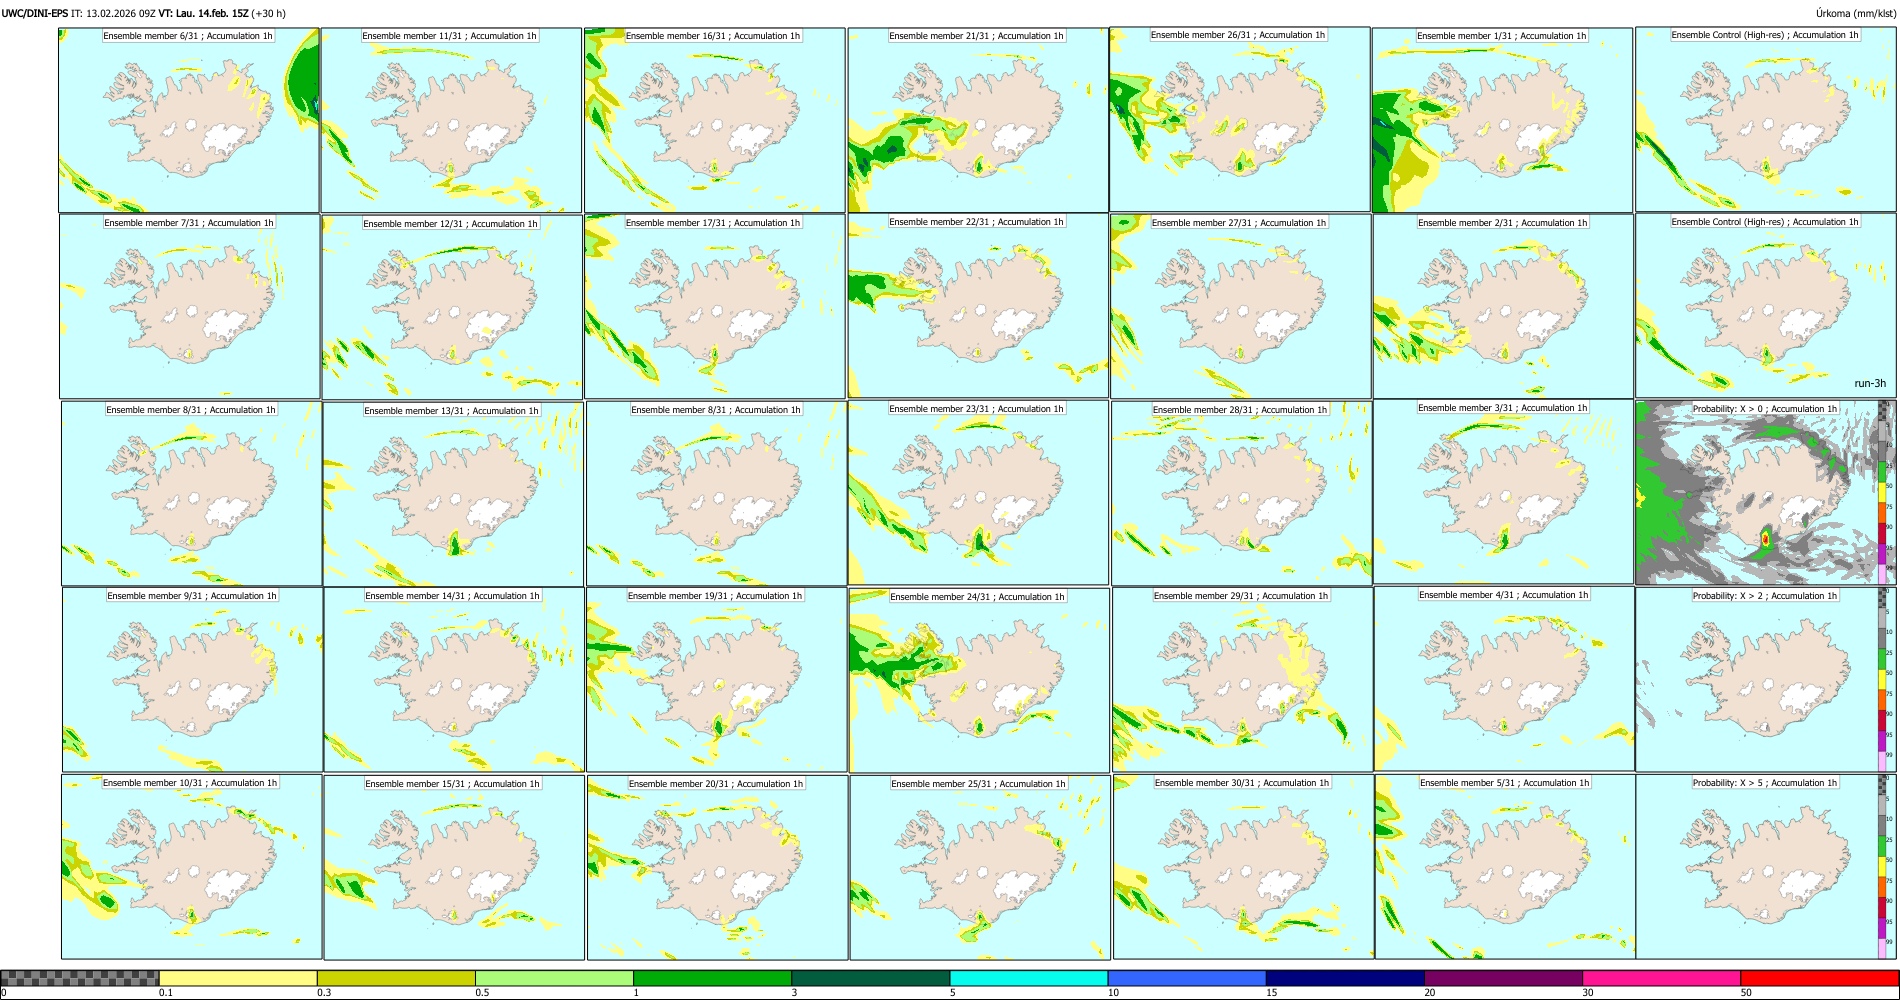The height and width of the screenshot is (1000, 1900).
Task: Click the '(+30 h)' forecast offset text
Action: (x=269, y=13)
